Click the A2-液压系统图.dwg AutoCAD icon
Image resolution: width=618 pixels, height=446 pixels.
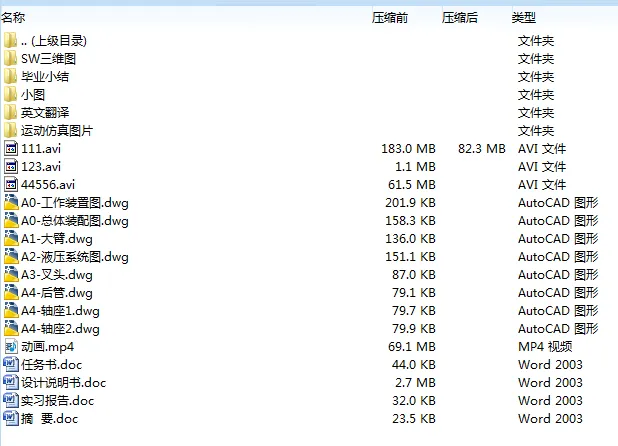(x=11, y=256)
